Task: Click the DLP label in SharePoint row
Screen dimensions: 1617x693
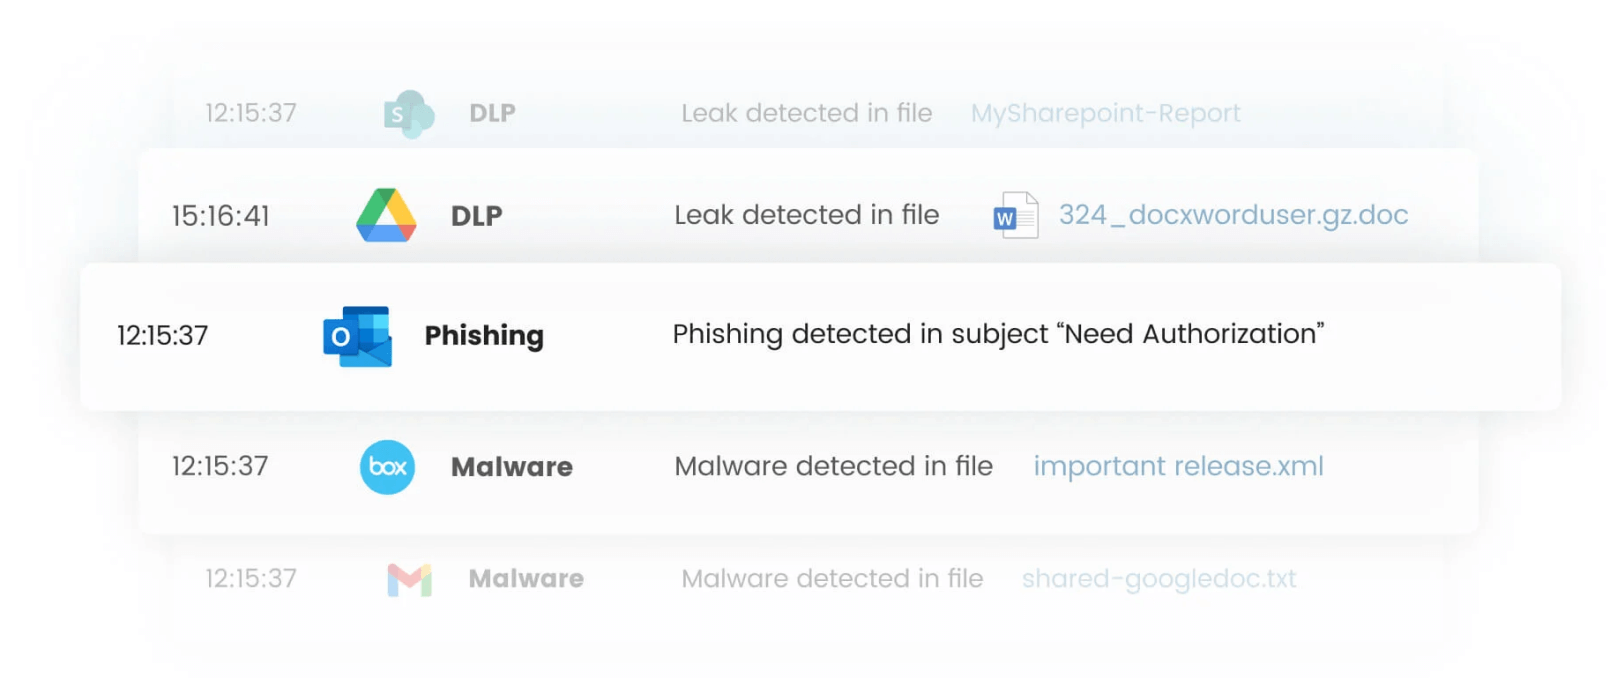Action: 493,113
